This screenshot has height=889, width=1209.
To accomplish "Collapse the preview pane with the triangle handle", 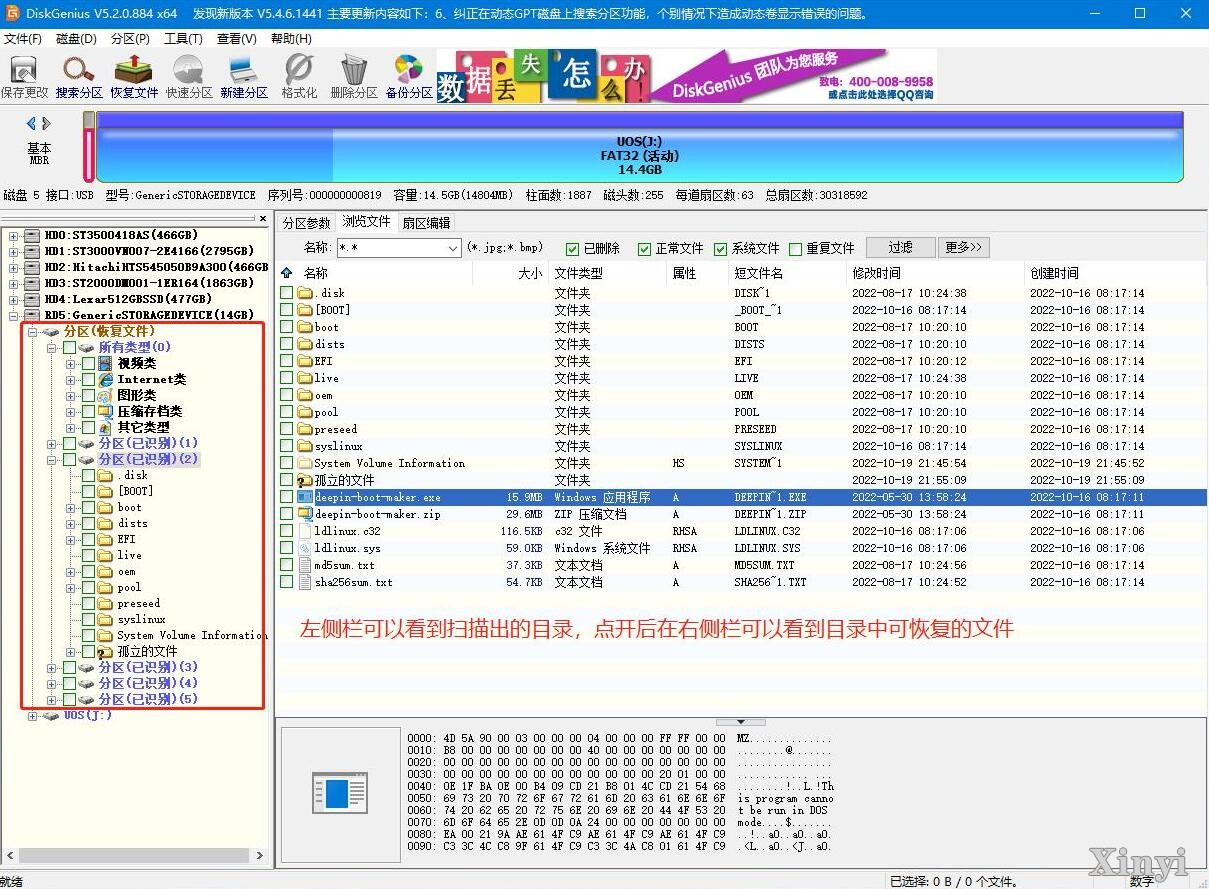I will pyautogui.click(x=741, y=721).
